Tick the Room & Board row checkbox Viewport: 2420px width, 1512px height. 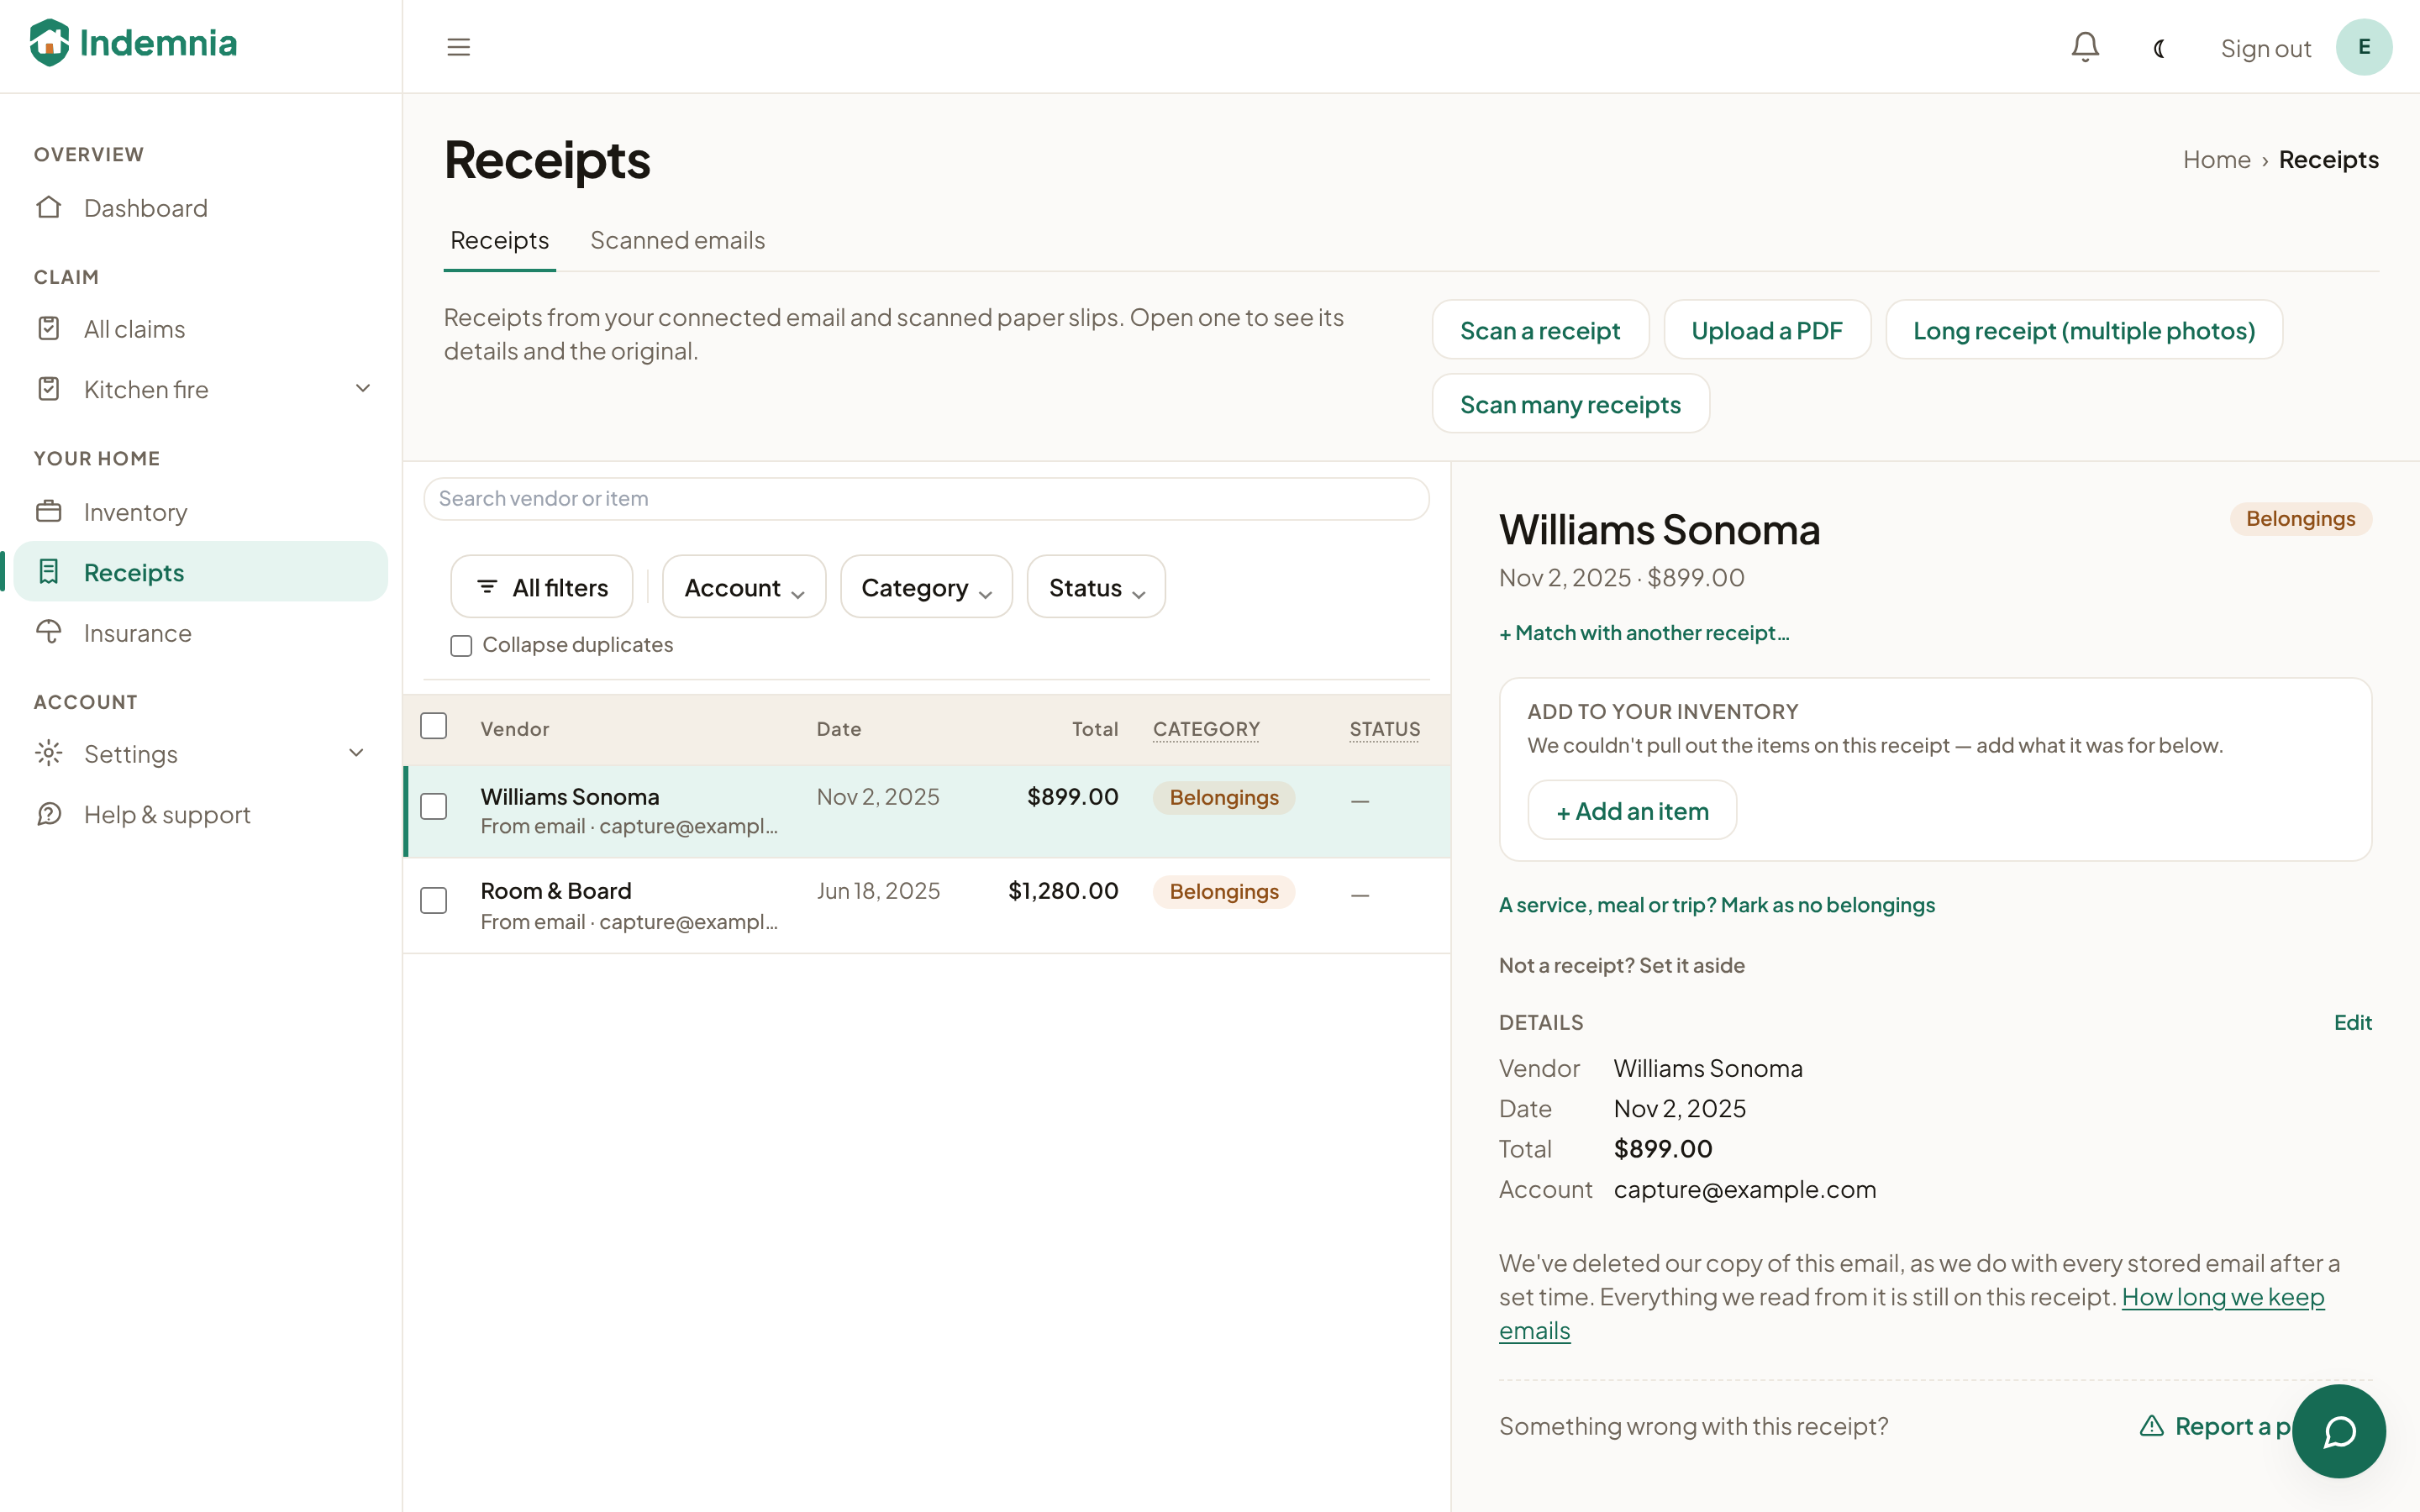tap(433, 900)
